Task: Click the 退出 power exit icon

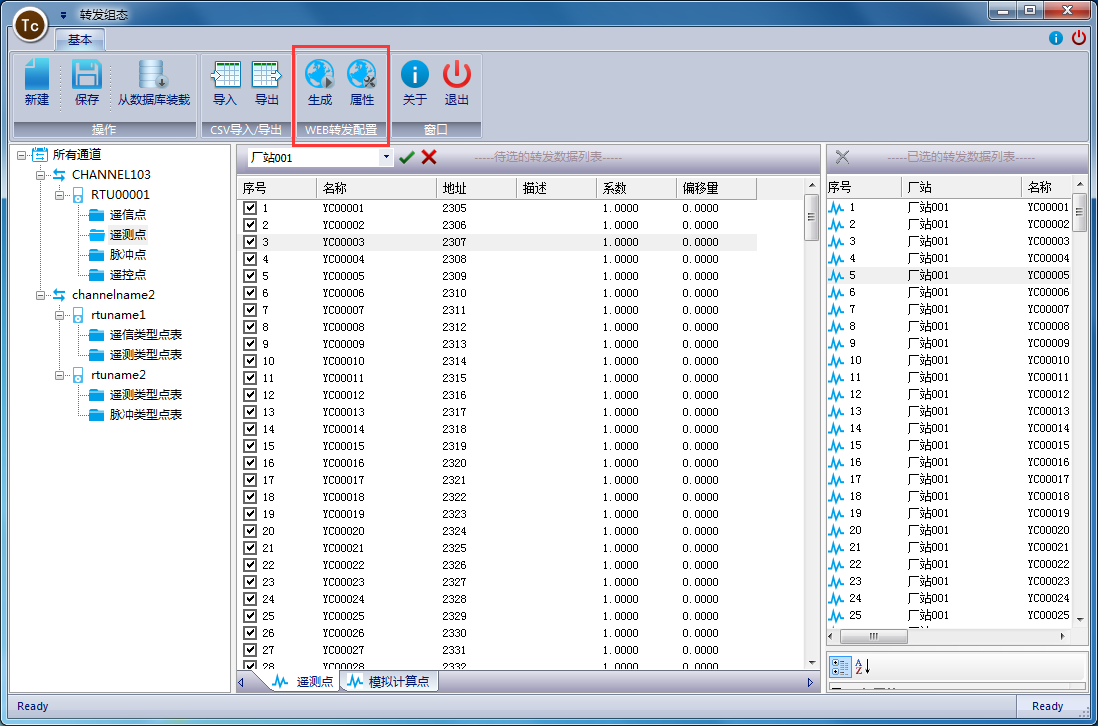Action: [x=457, y=74]
